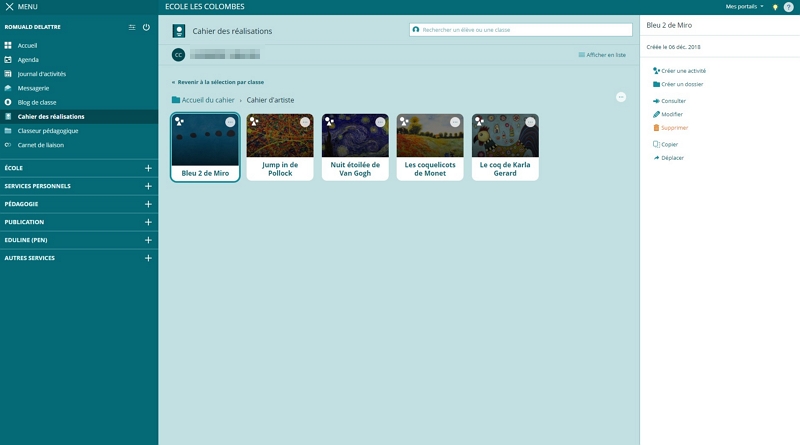800x445 pixels.
Task: Focus the student or class search field
Action: click(521, 30)
